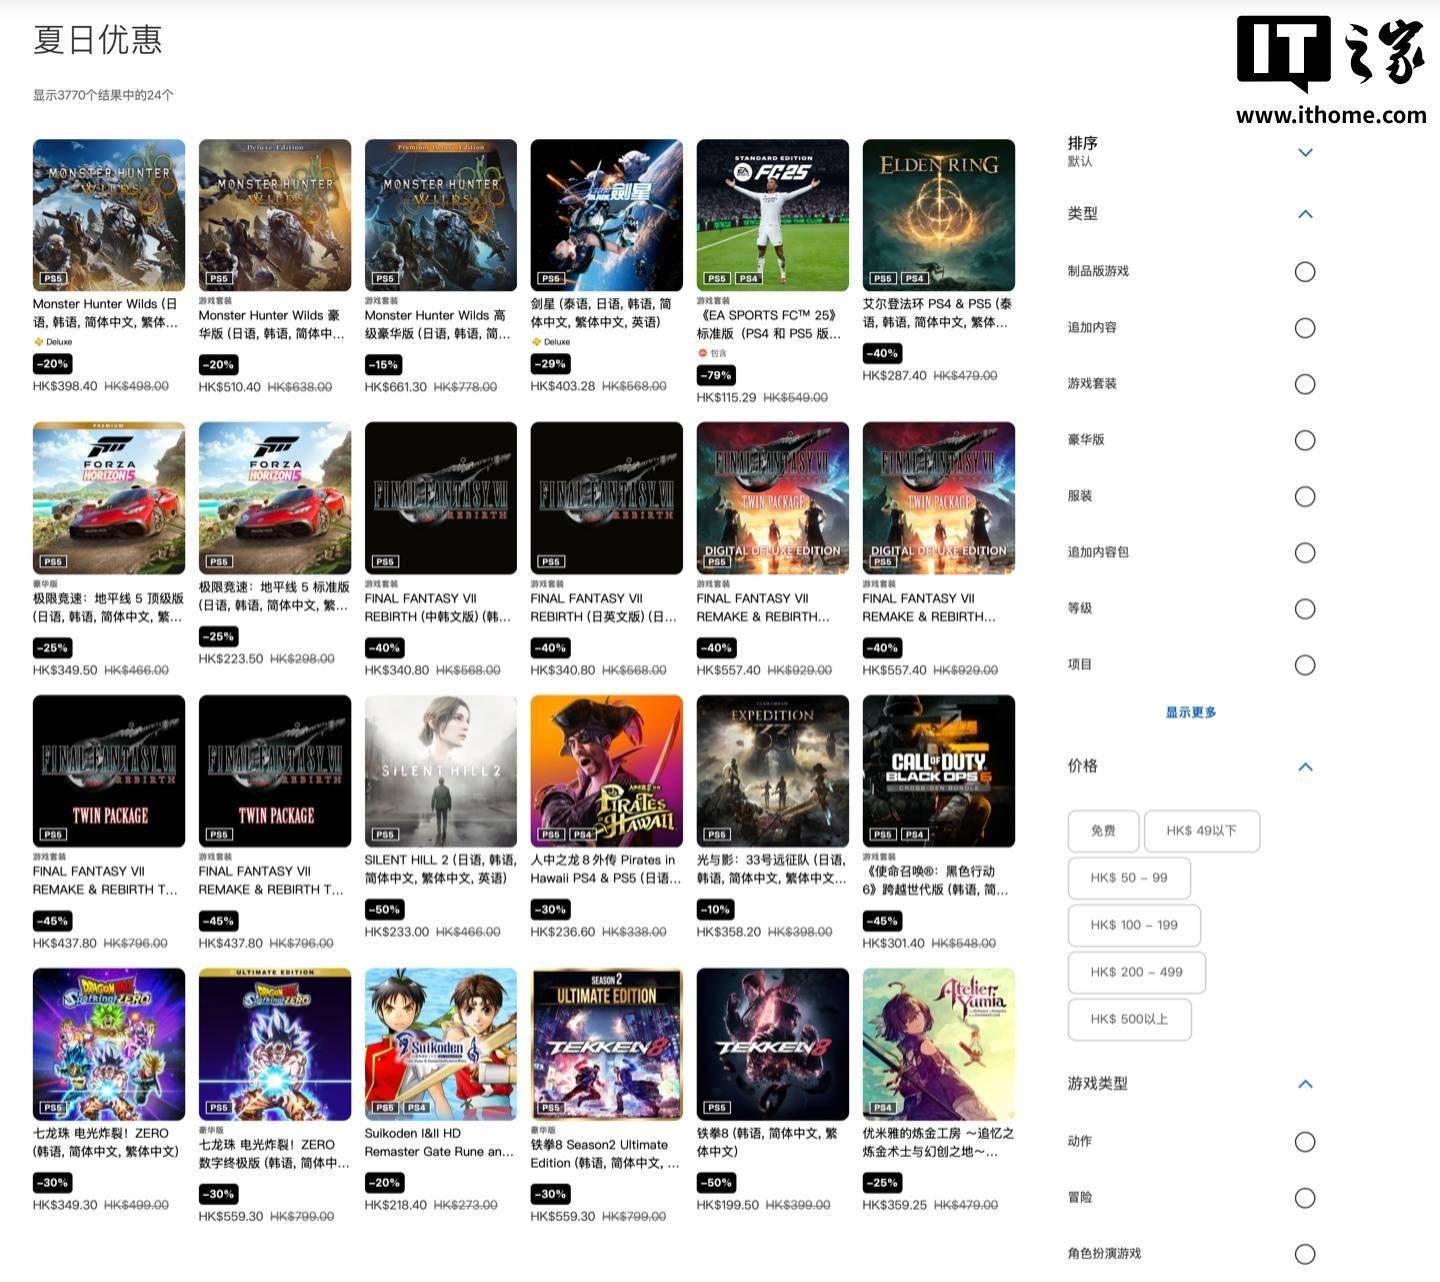Screen dimensions: 1440x1282
Task: Expand the 排序 sort dropdown
Action: [x=1305, y=153]
